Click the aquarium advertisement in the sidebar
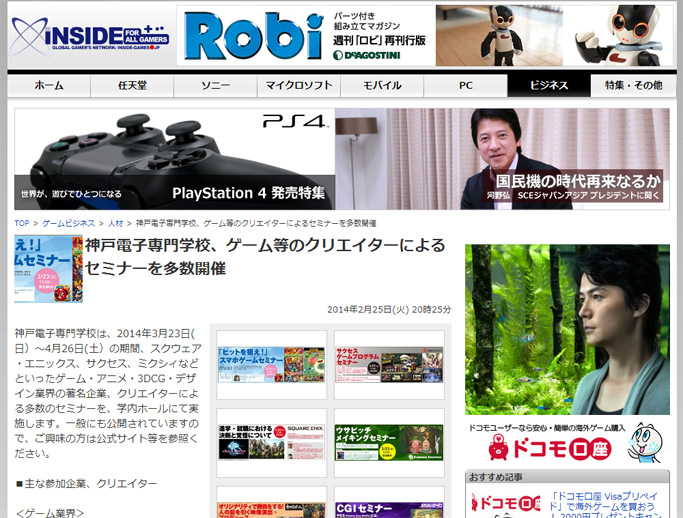Image resolution: width=683 pixels, height=518 pixels. tap(567, 329)
